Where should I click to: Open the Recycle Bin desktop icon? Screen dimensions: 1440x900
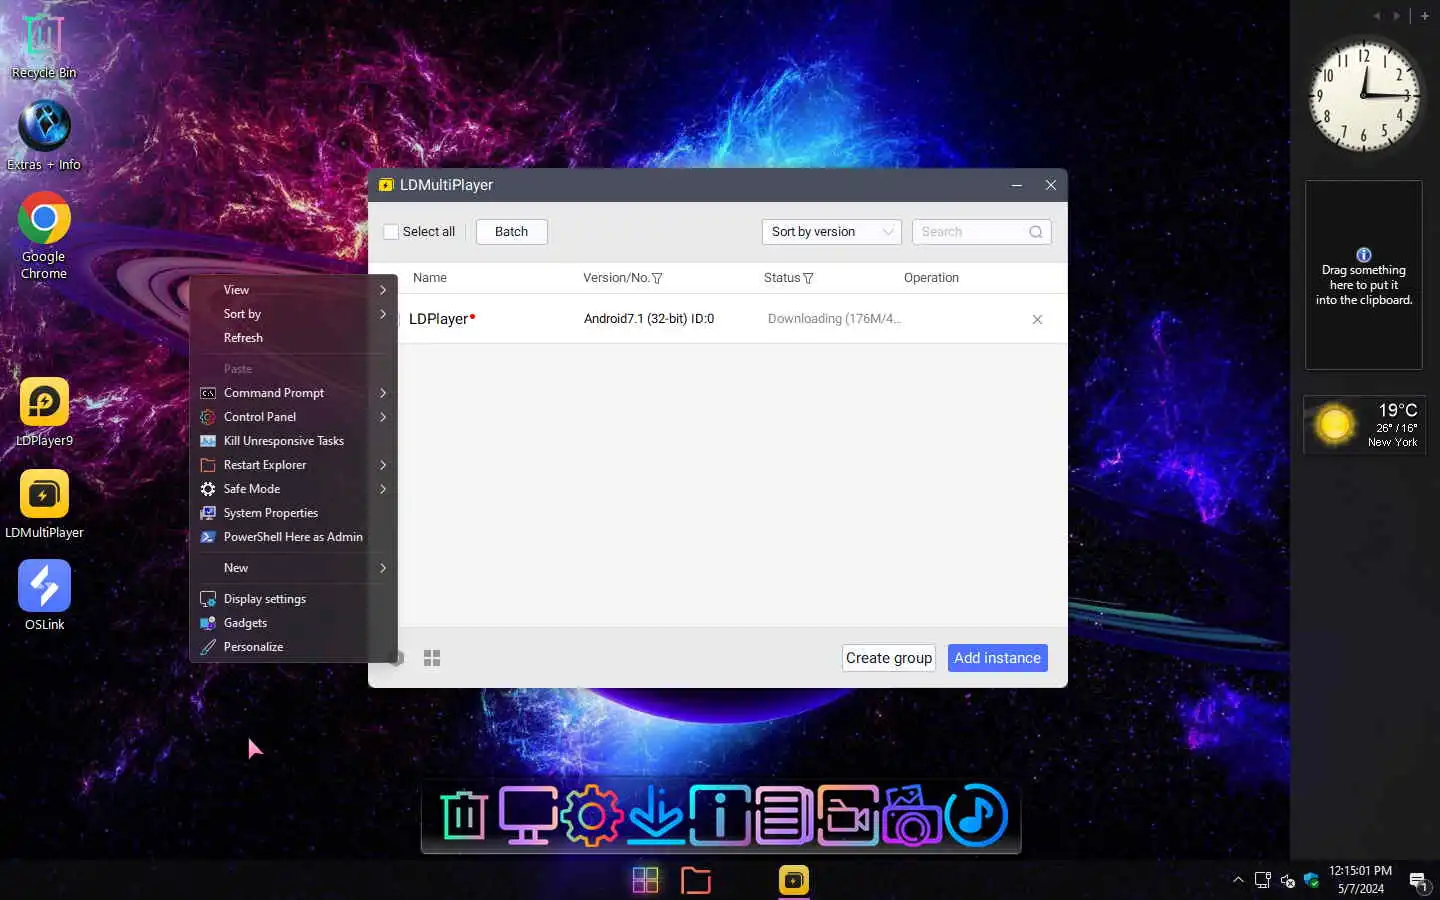tap(44, 46)
